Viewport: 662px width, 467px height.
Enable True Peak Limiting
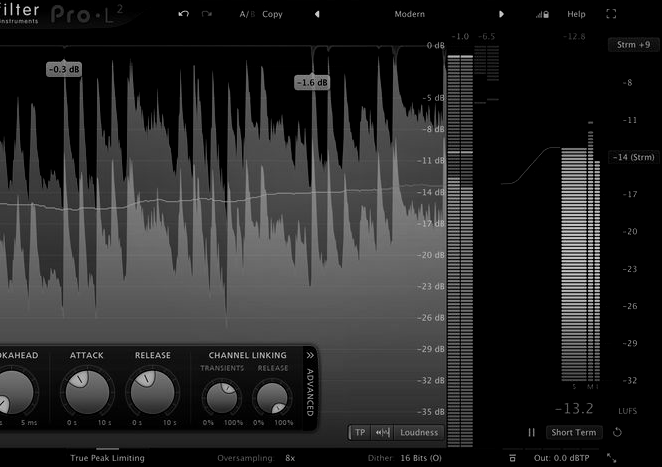click(107, 457)
